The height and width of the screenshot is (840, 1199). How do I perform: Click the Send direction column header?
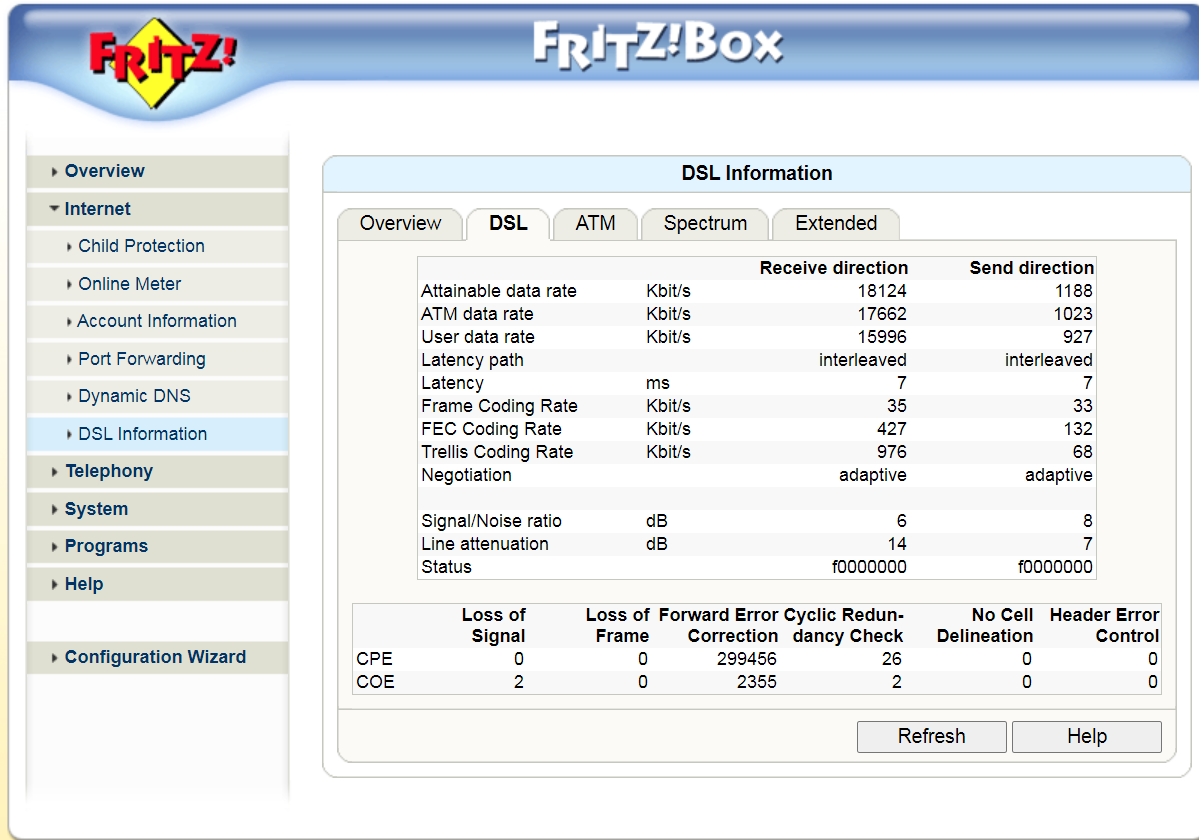click(x=1032, y=268)
